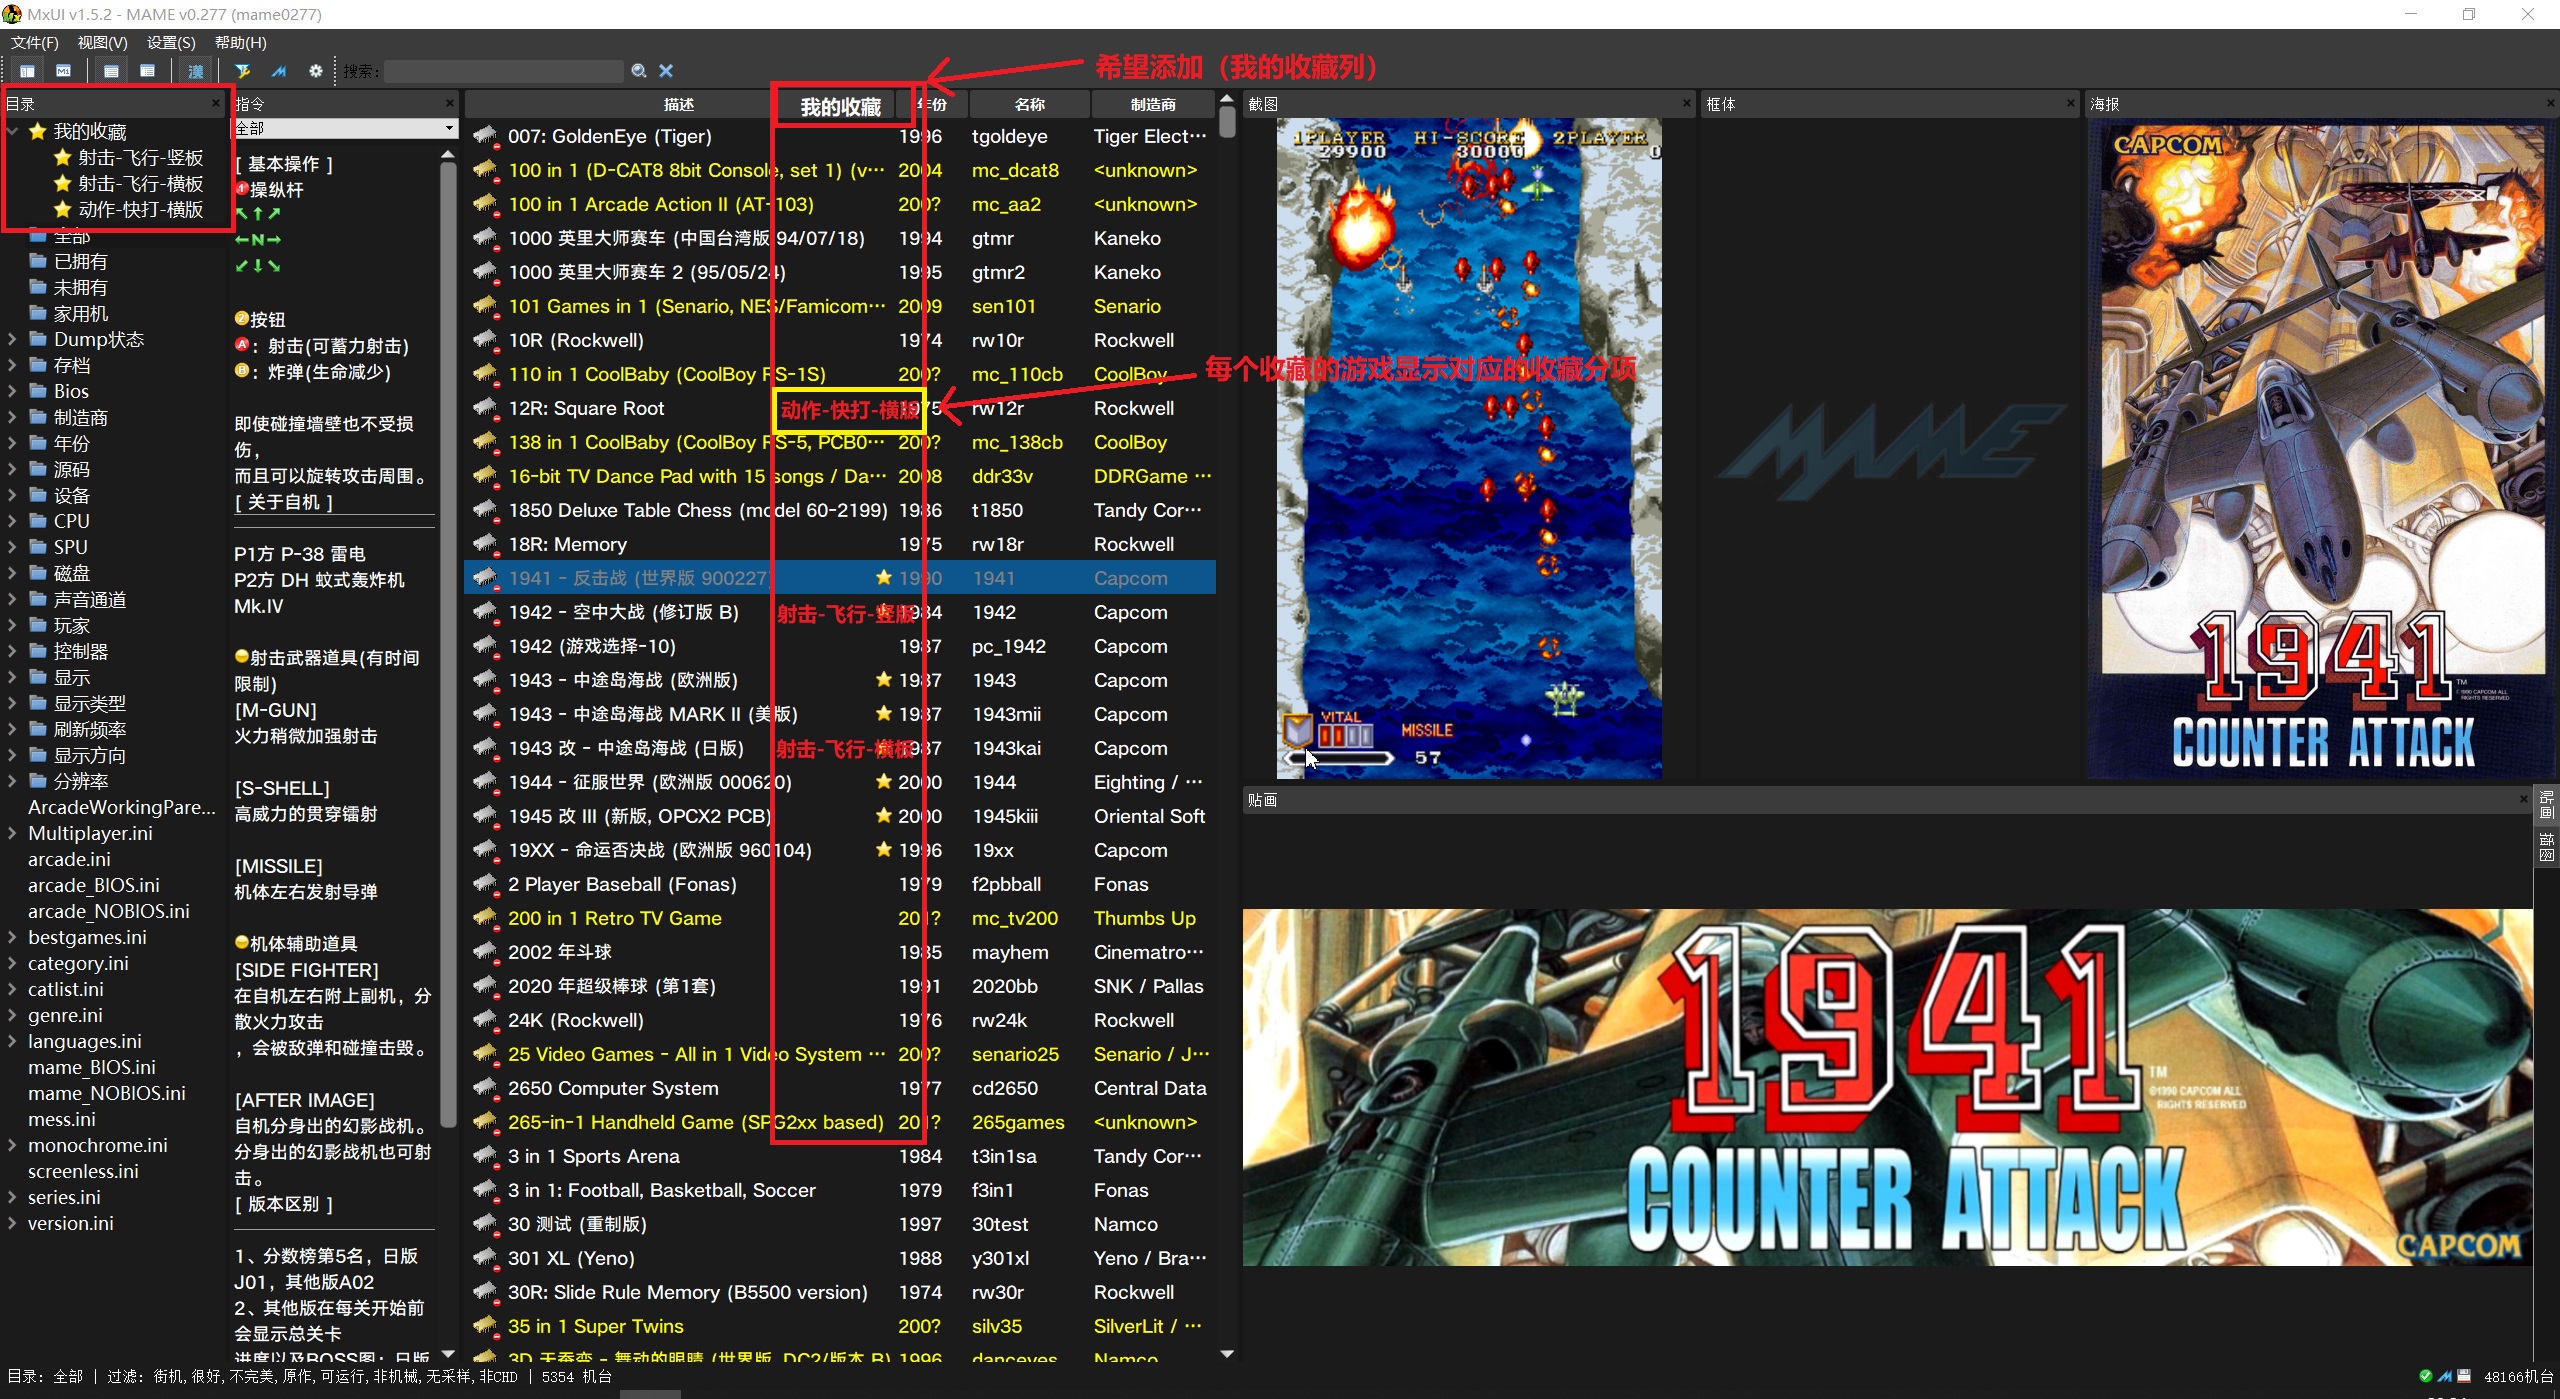Select the 家用机 folder icon
Screen dimensions: 2560x1399
pyautogui.click(x=38, y=313)
